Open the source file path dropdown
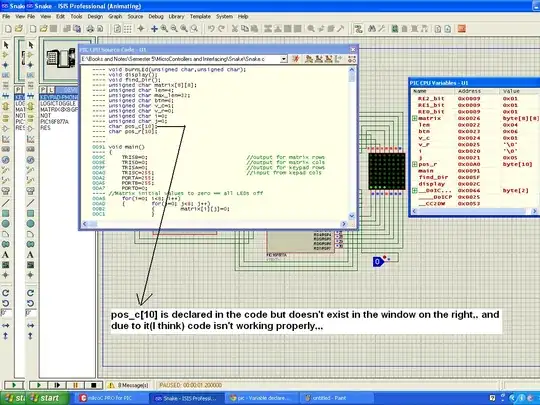 283,59
